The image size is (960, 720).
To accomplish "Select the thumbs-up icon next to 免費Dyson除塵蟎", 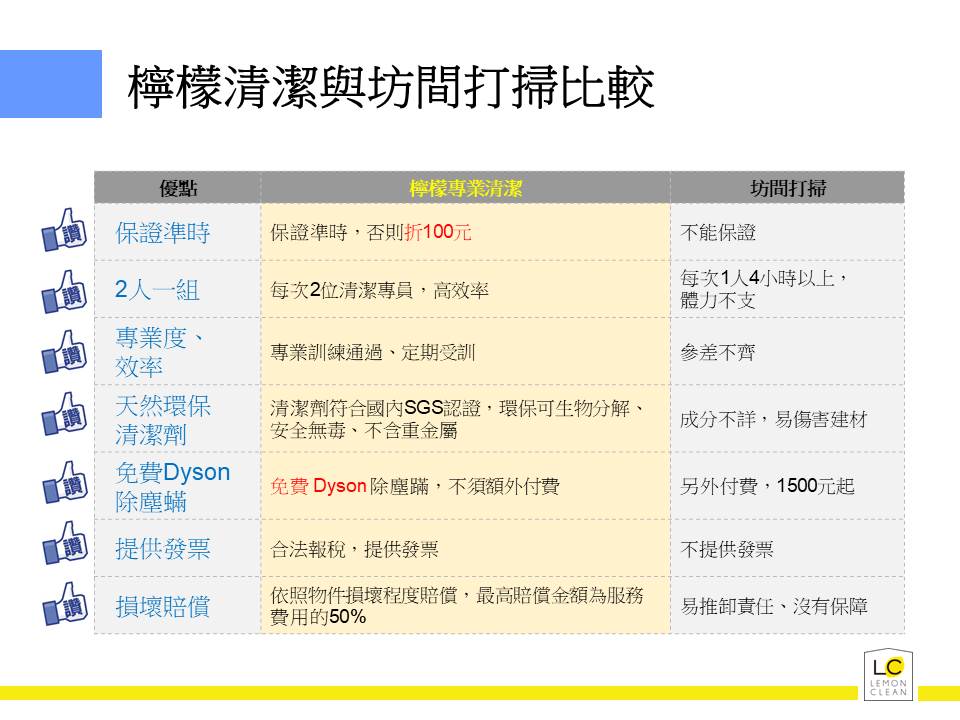I will (64, 485).
